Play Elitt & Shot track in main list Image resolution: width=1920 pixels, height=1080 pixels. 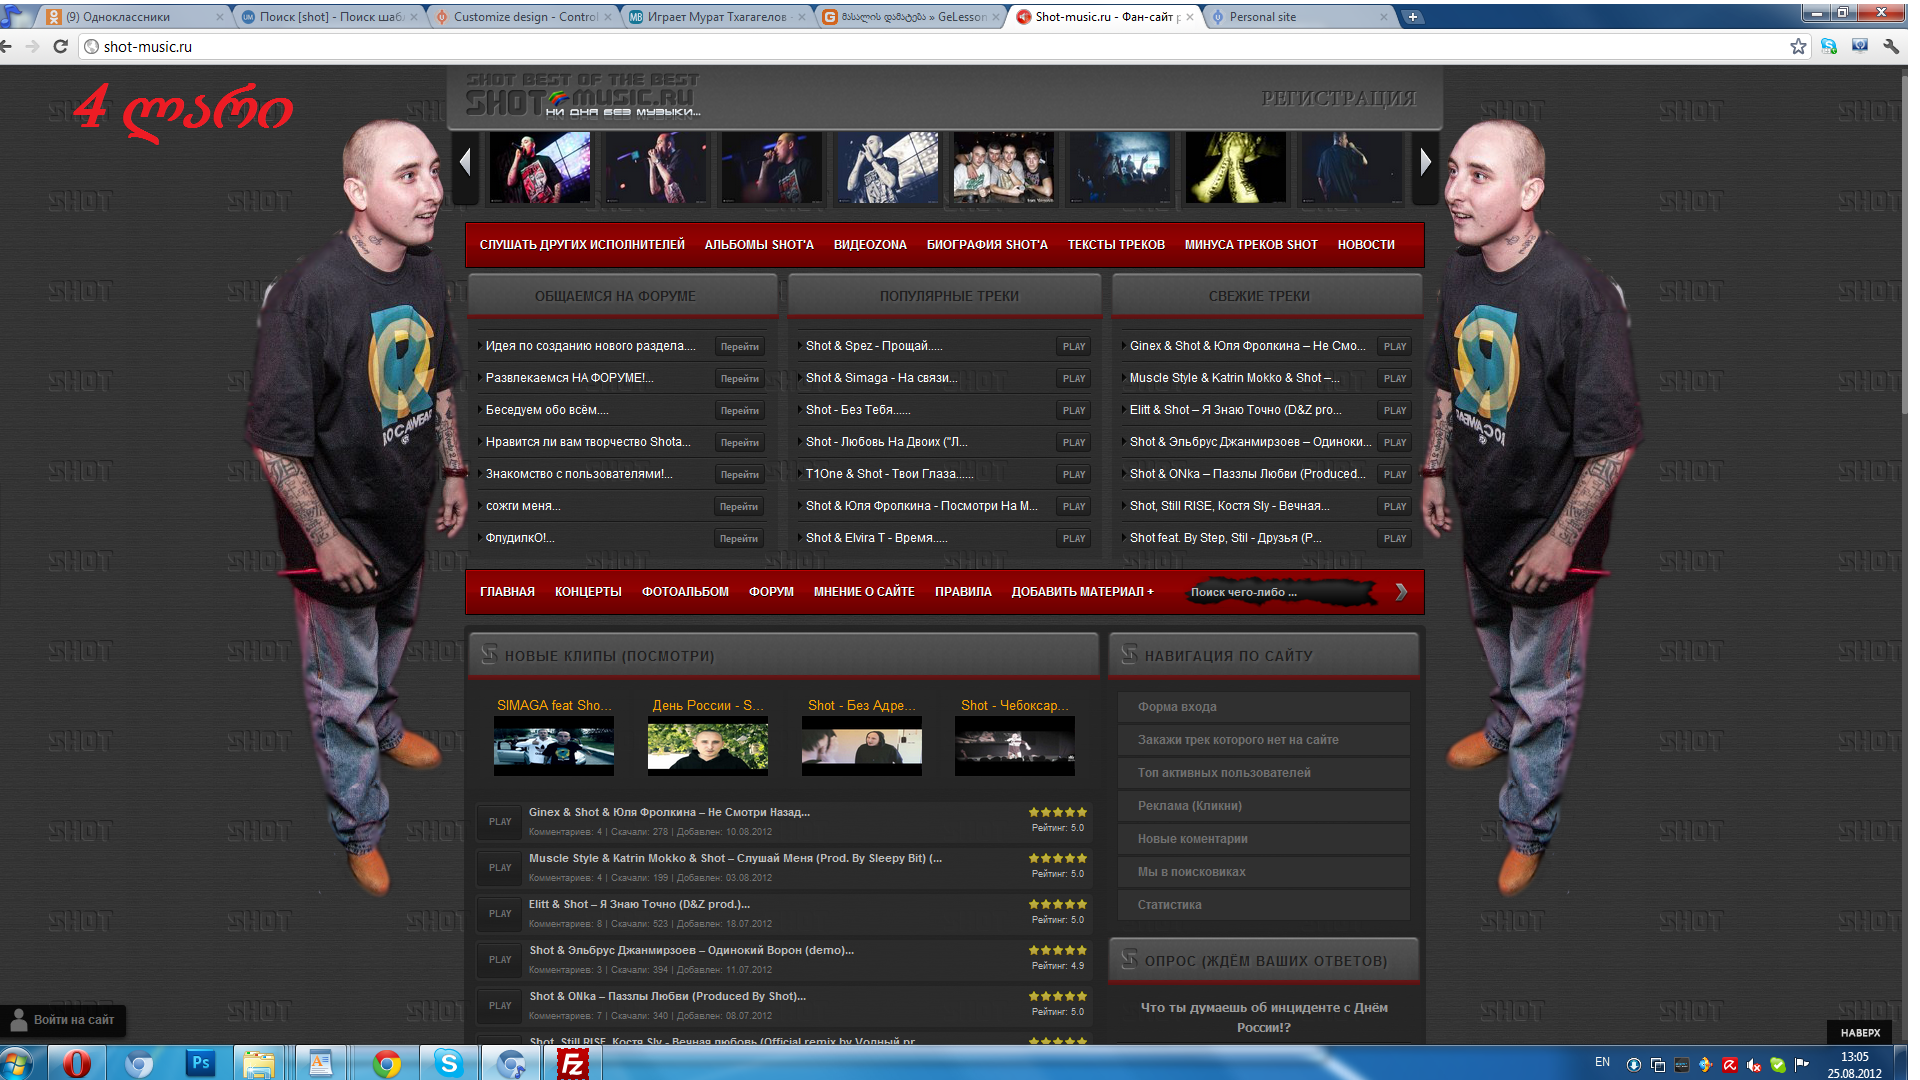pyautogui.click(x=500, y=913)
